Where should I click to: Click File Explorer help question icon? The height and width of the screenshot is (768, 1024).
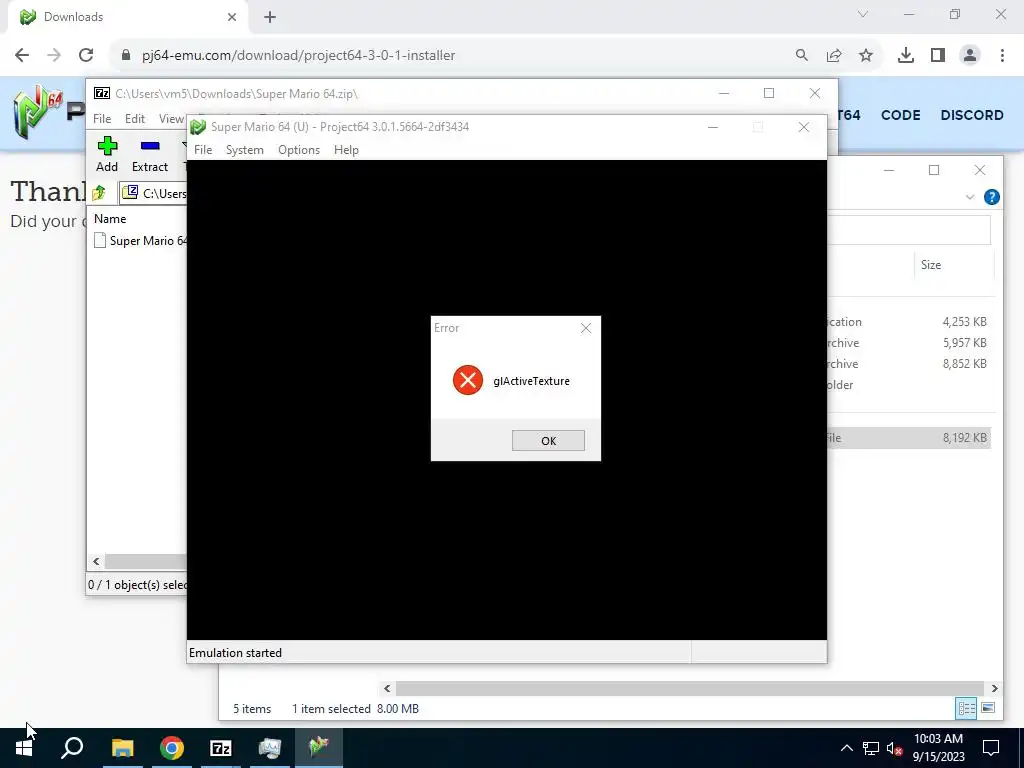click(991, 197)
